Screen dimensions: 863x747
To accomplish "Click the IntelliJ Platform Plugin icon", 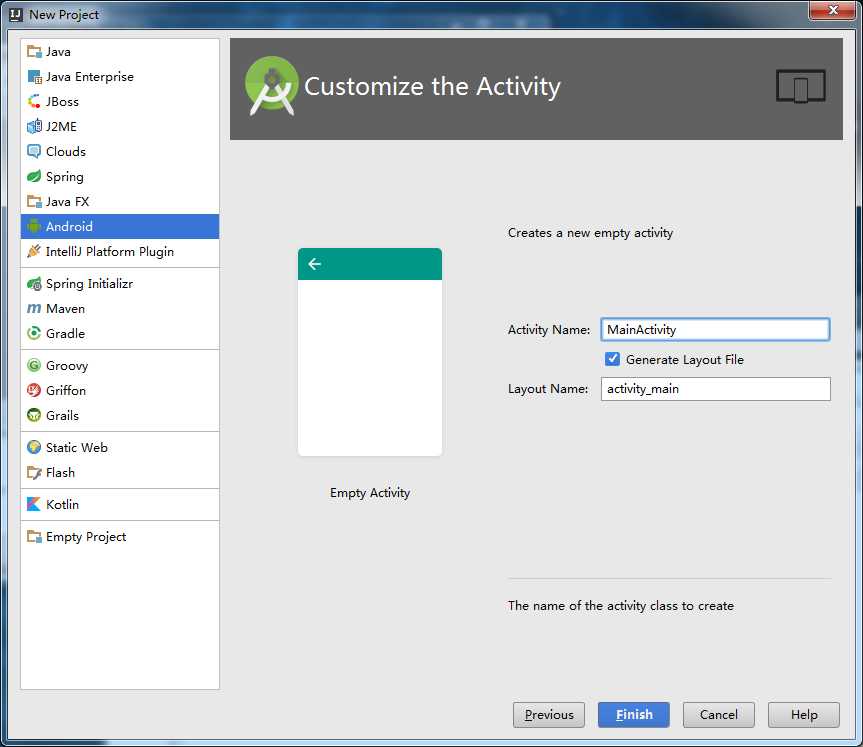I will [34, 251].
